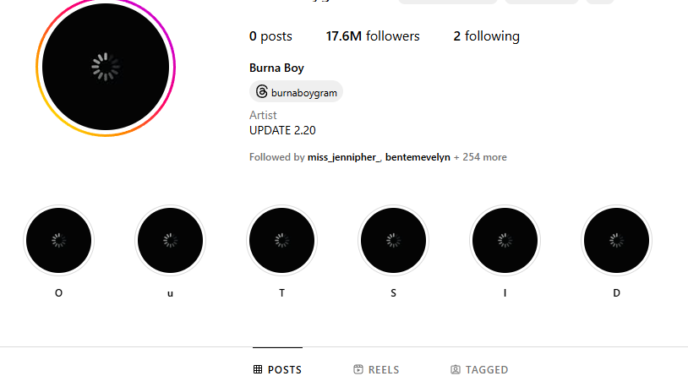
Task: View the 2 following list
Action: tap(486, 36)
